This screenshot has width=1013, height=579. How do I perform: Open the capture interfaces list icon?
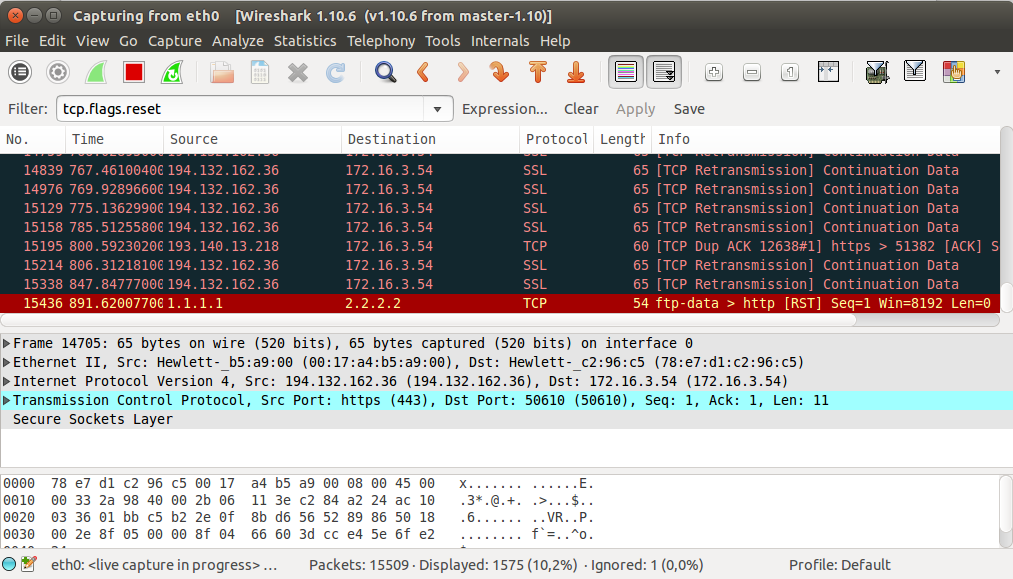tap(20, 72)
